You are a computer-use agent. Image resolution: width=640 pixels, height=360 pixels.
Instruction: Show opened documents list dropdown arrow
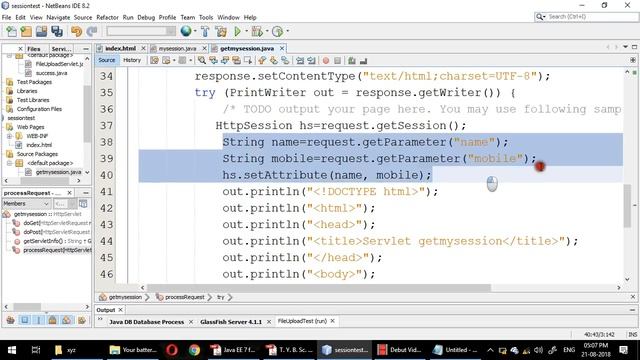[x=625, y=47]
